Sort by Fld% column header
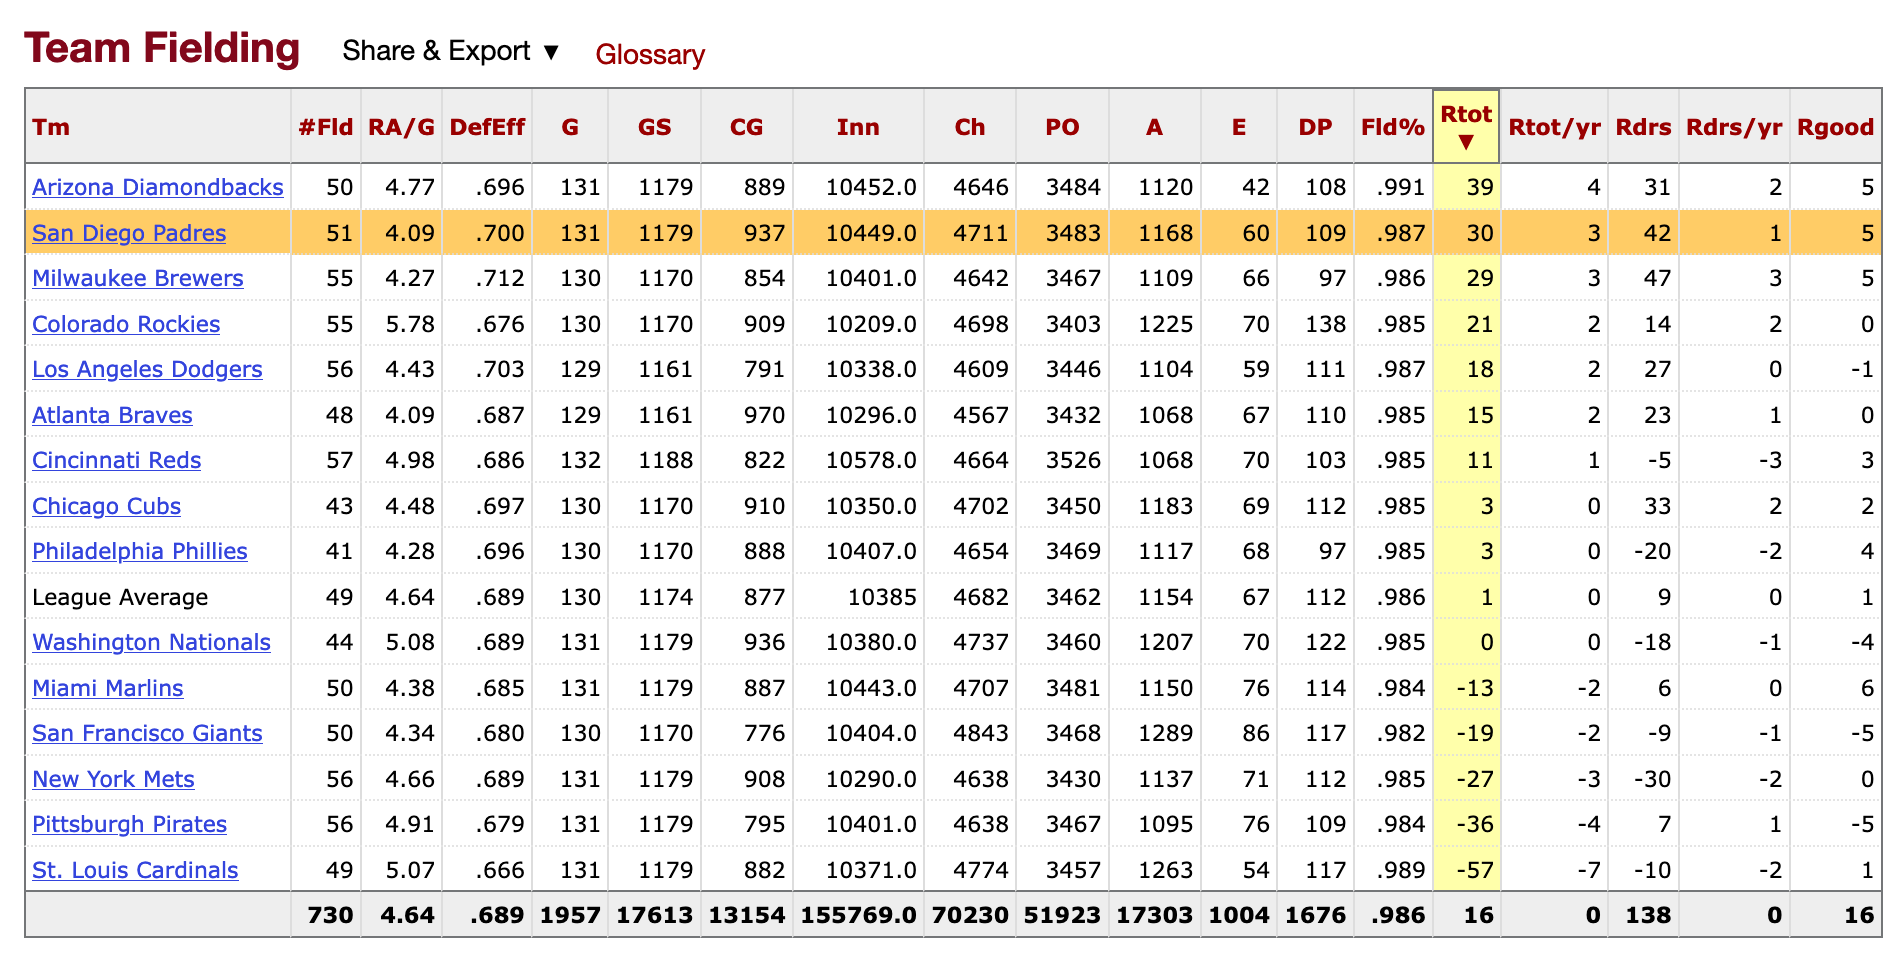 click(1393, 127)
